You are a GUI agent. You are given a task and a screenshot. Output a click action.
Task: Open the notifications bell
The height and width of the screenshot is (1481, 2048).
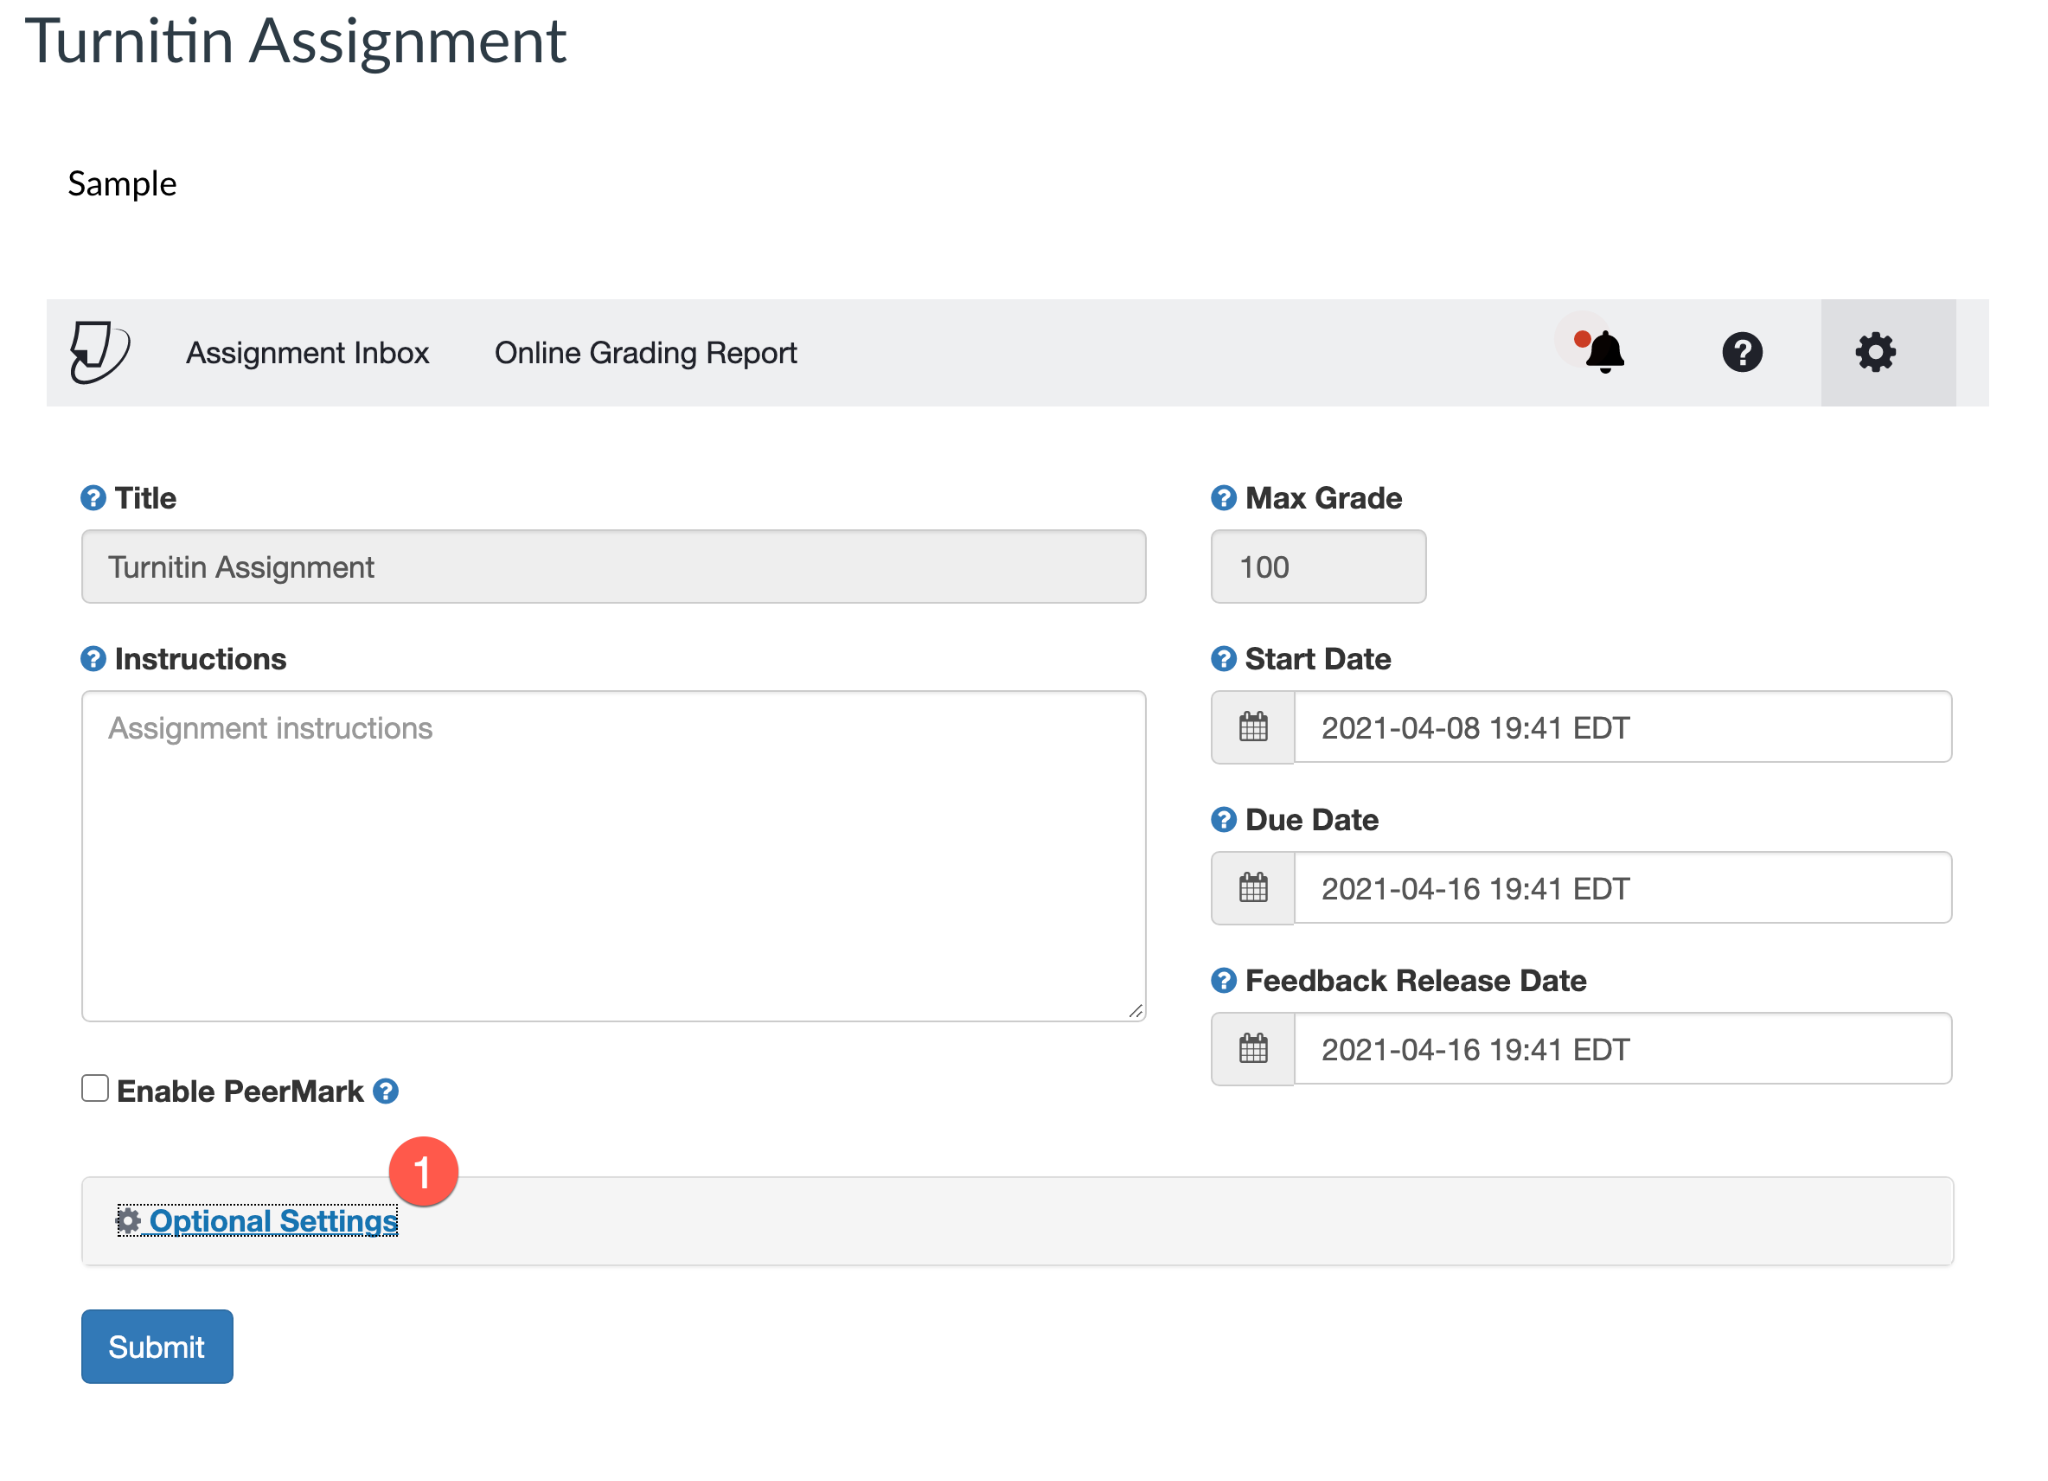(x=1604, y=352)
